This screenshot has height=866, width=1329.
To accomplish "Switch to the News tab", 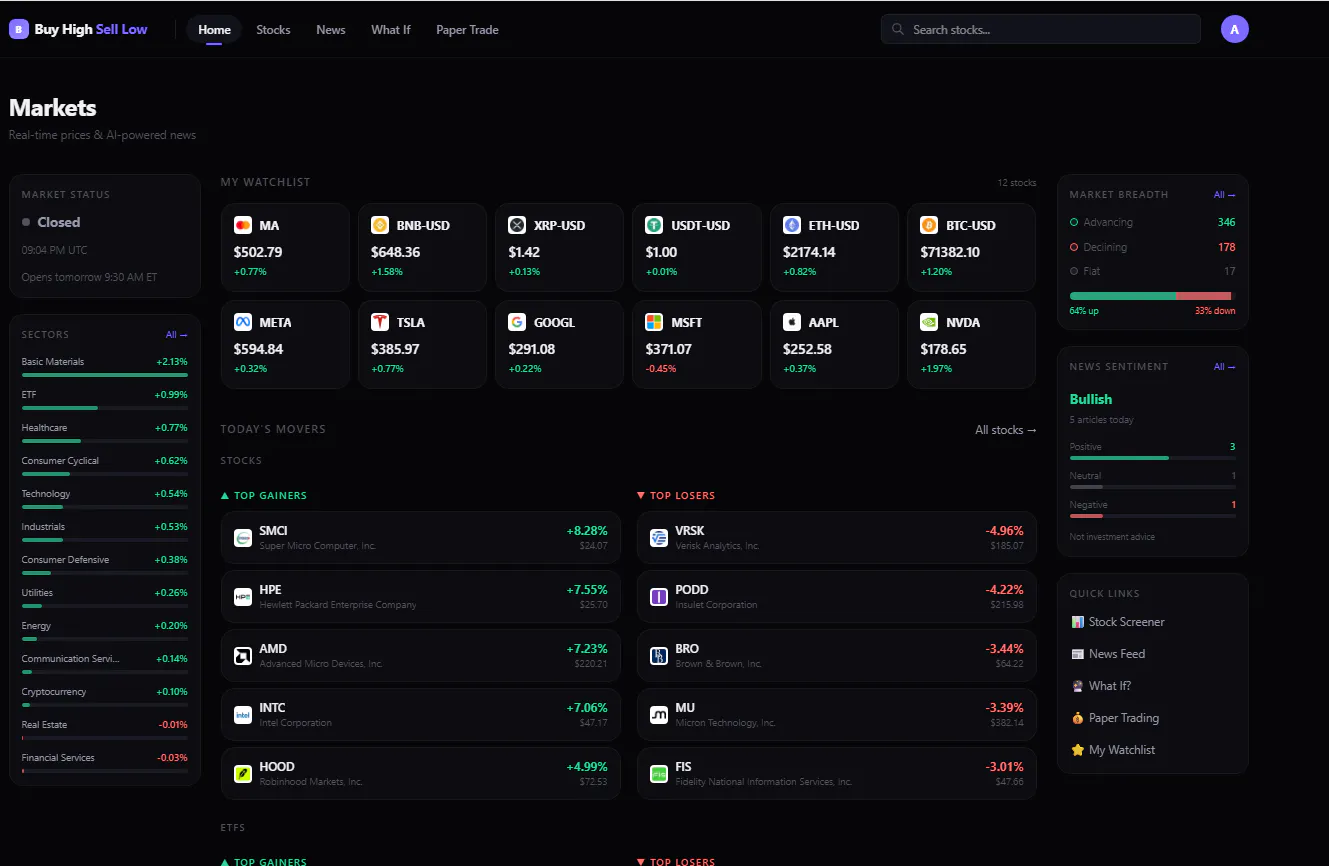I will (331, 30).
